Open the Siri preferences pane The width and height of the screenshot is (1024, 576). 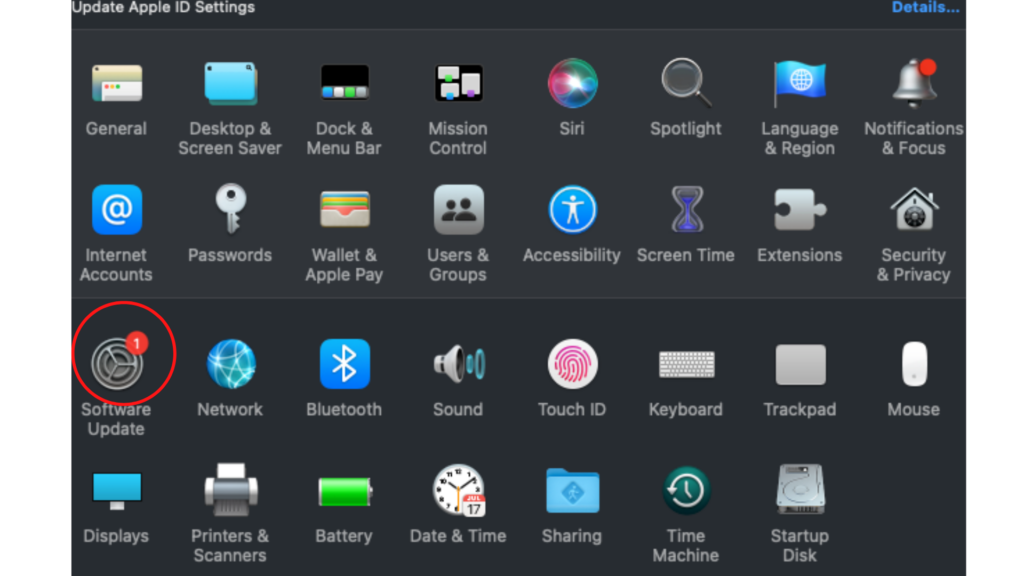(x=572, y=83)
